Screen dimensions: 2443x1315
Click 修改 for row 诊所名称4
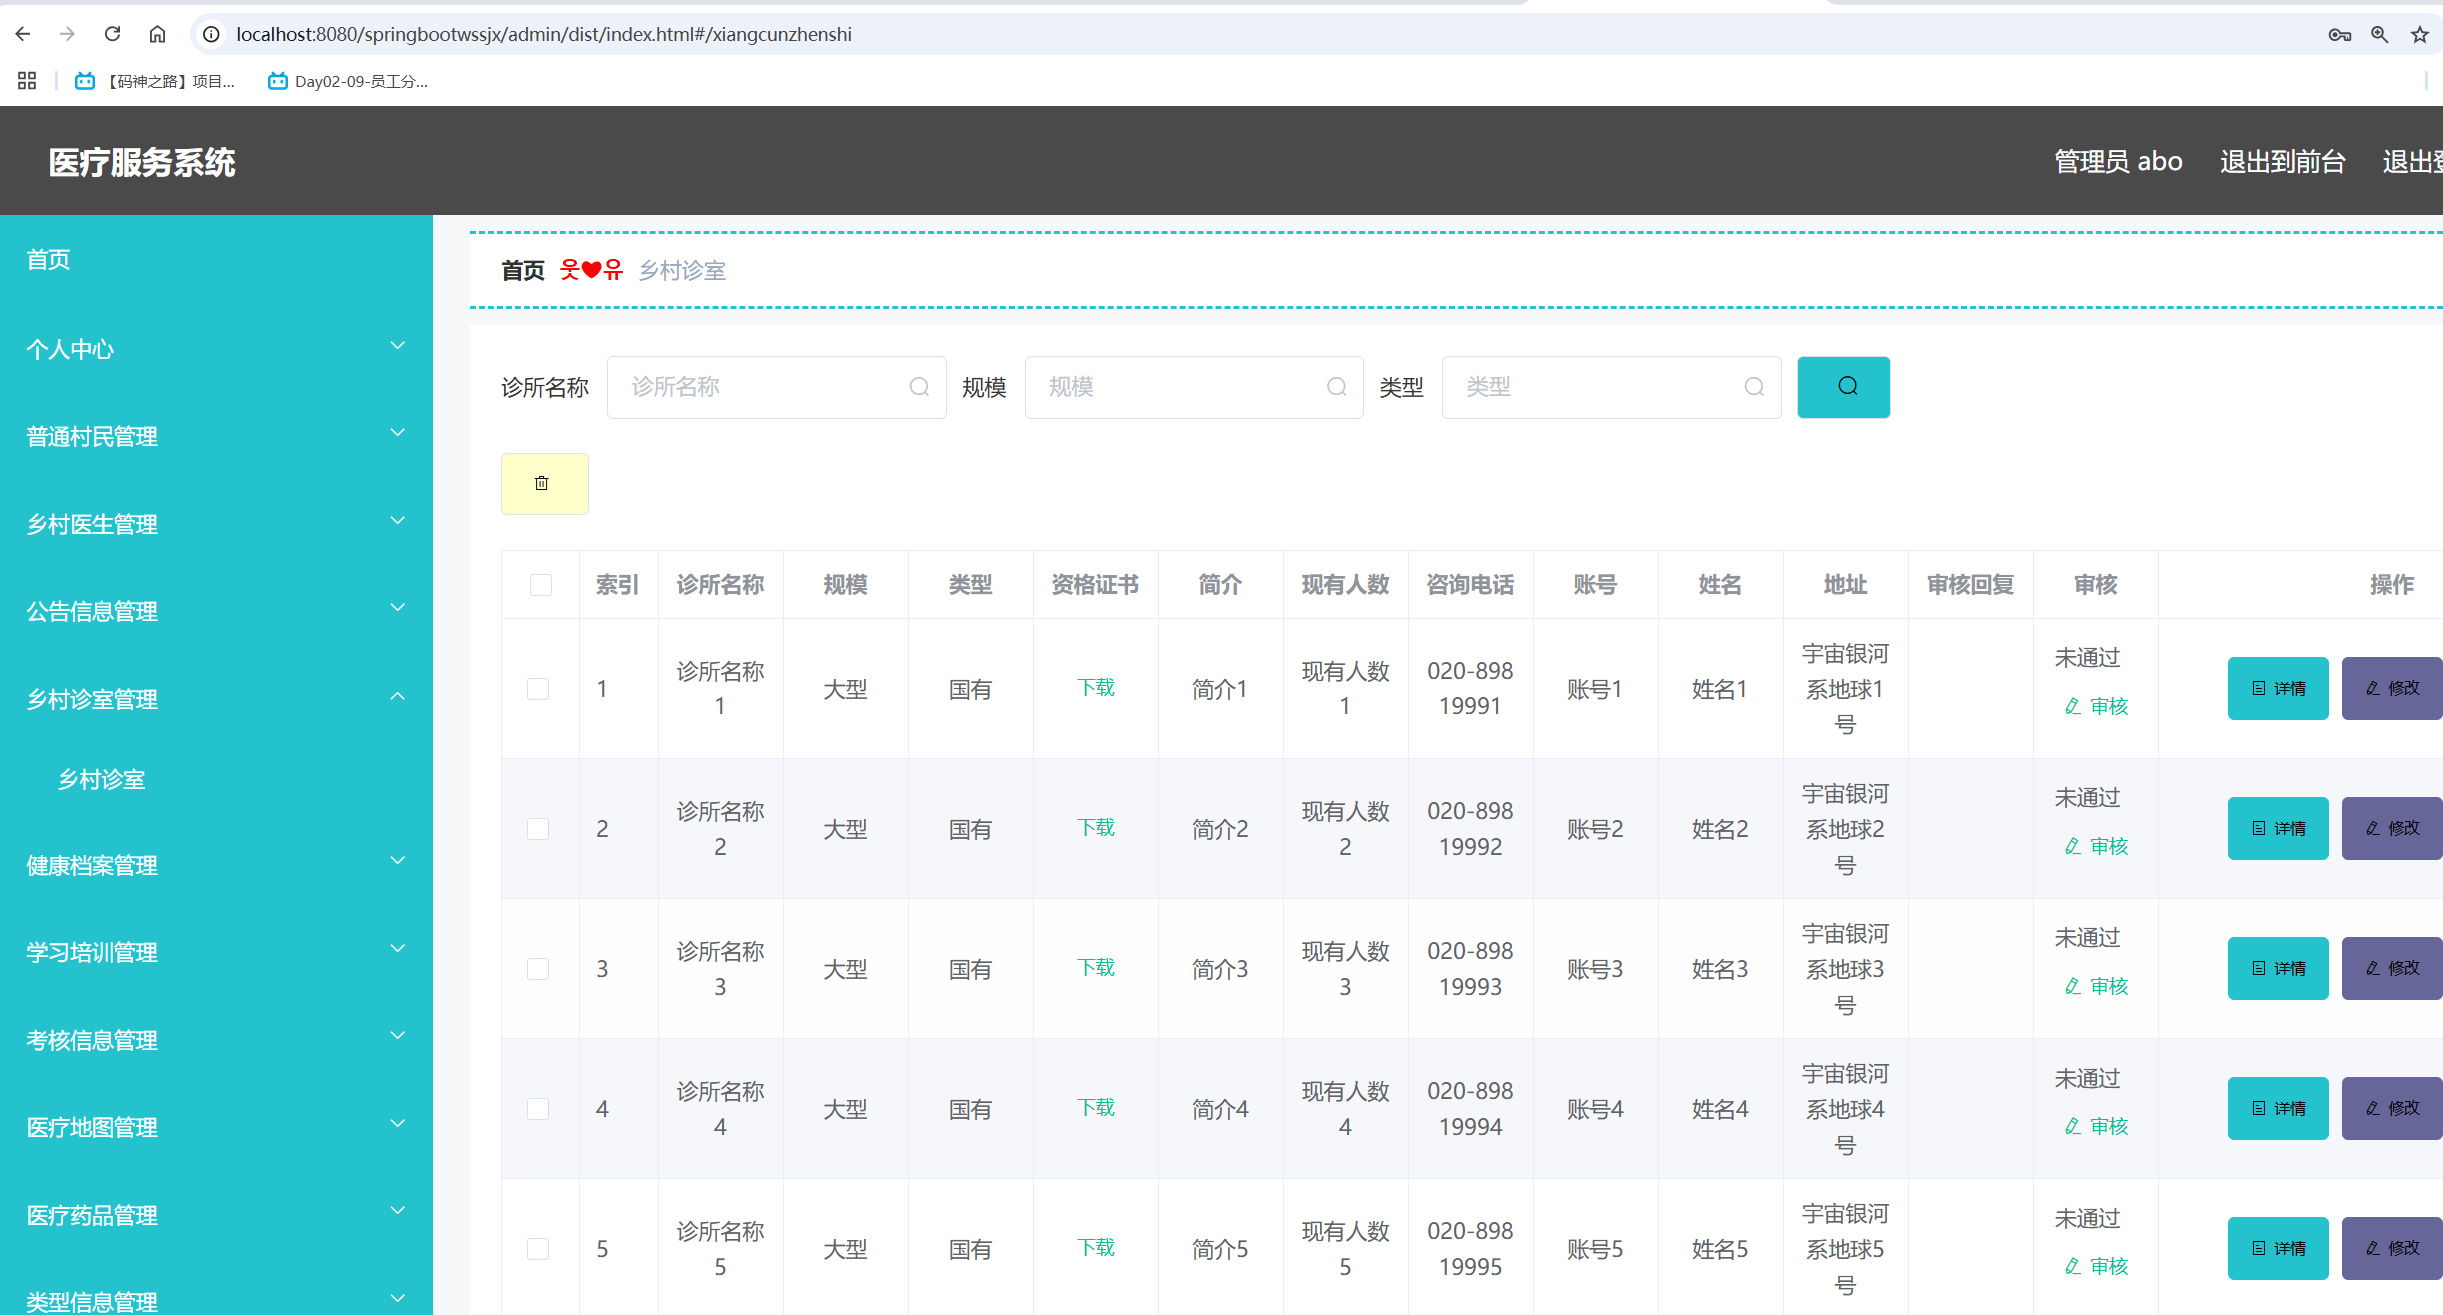pos(2392,1108)
